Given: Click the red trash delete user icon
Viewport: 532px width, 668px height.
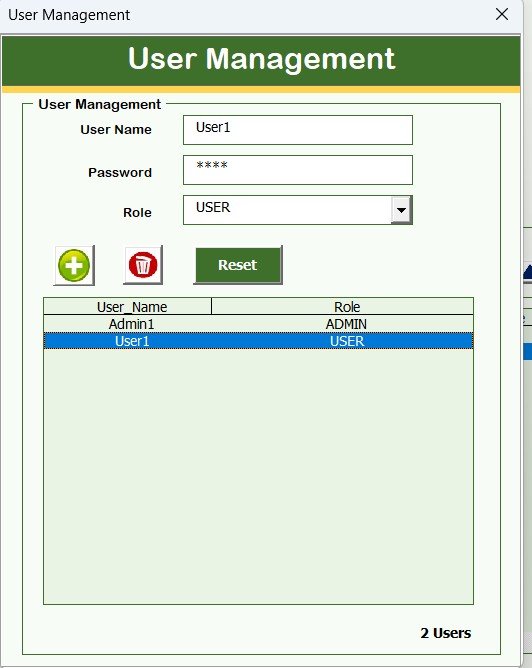Looking at the screenshot, I should click(143, 265).
